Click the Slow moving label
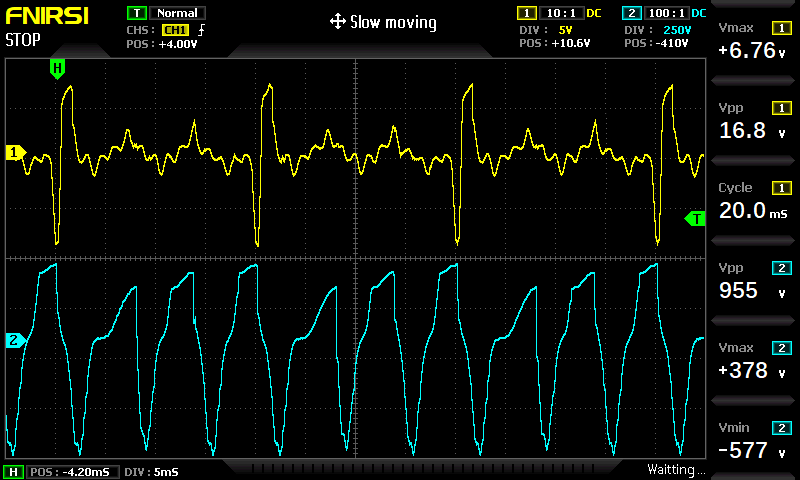Viewport: 800px width, 480px height. pyautogui.click(x=393, y=22)
